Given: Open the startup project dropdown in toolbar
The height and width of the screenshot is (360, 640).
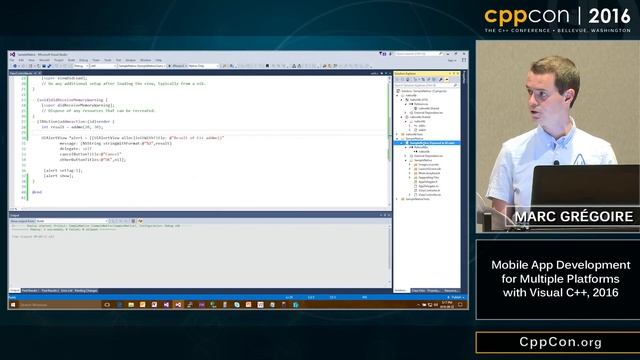Looking at the screenshot, I should tap(142, 66).
